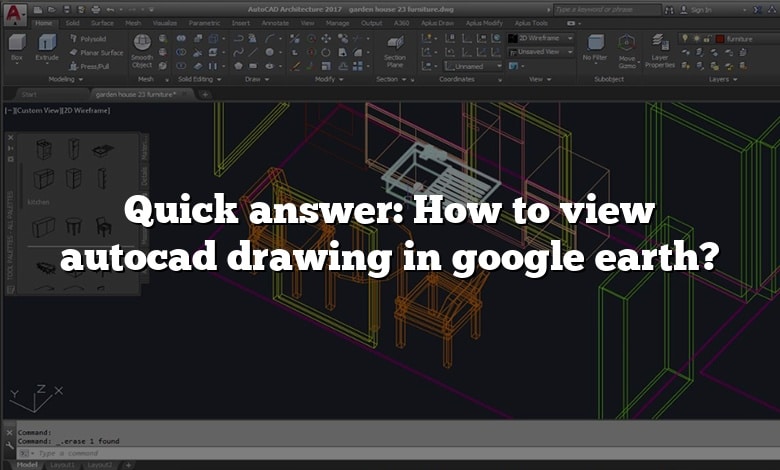
Task: Toggle the layer freeze sun icon
Action: [696, 38]
